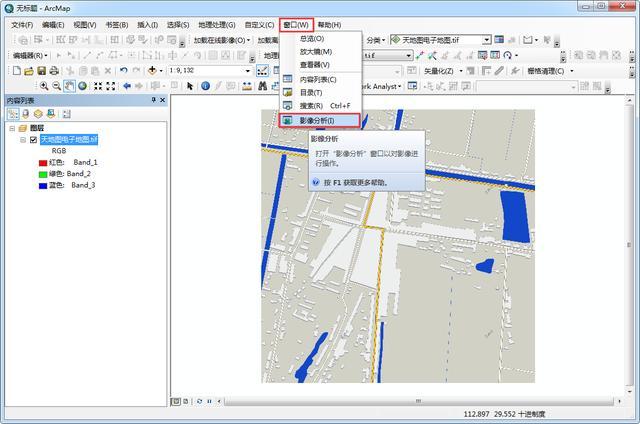The height and width of the screenshot is (424, 640).
Task: Select the RGB label in contents list
Action: pyautogui.click(x=59, y=151)
